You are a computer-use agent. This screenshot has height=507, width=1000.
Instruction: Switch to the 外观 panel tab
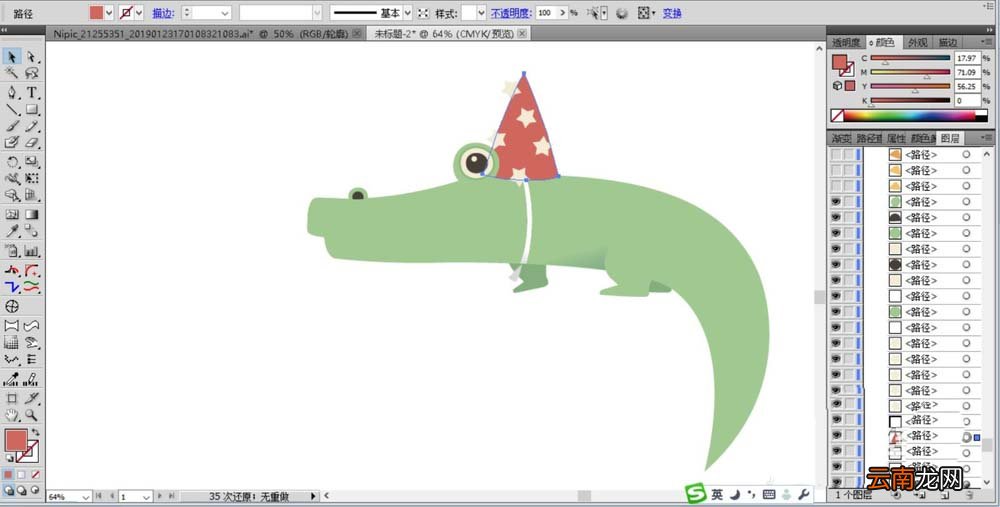point(918,43)
